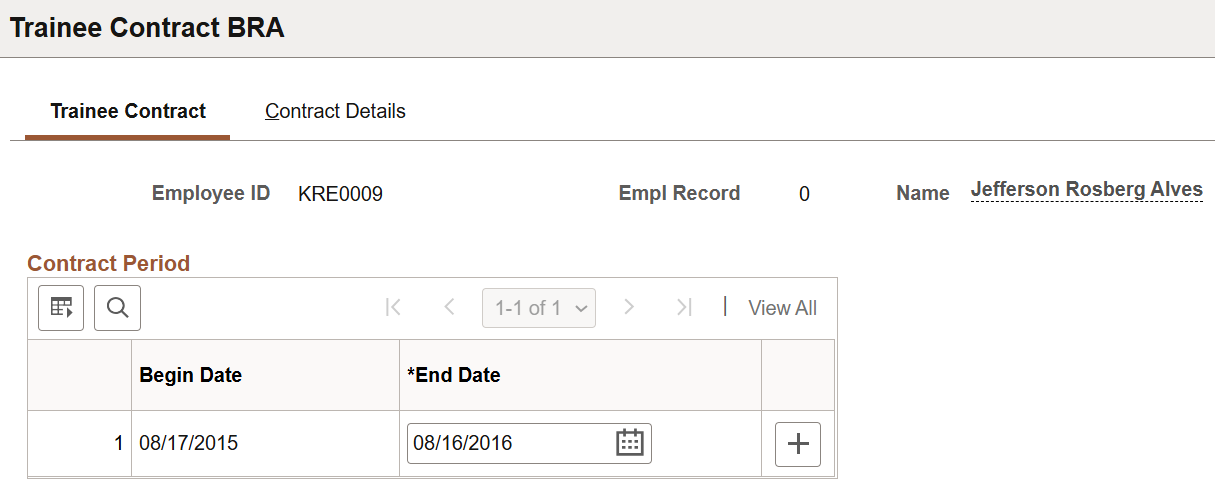The width and height of the screenshot is (1215, 499).
Task: Click the View All link
Action: tap(782, 308)
